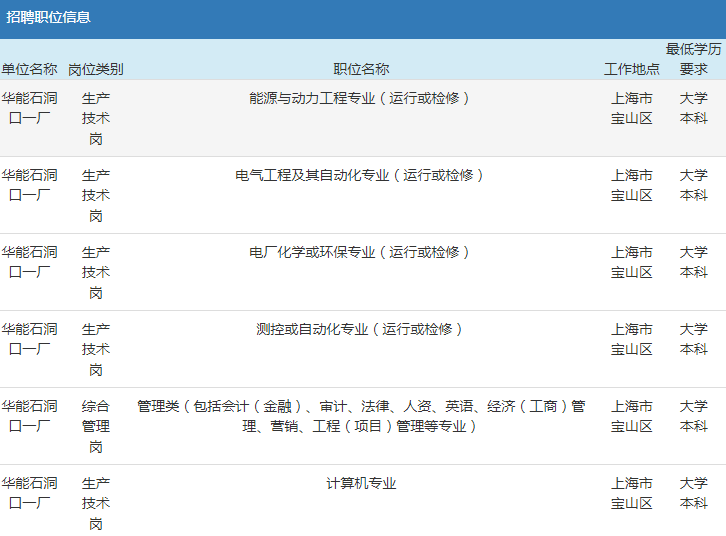Image resolution: width=726 pixels, height=536 pixels.
Task: Click 生产技术岗 in the 测控或自动化专业 row
Action: 96,349
